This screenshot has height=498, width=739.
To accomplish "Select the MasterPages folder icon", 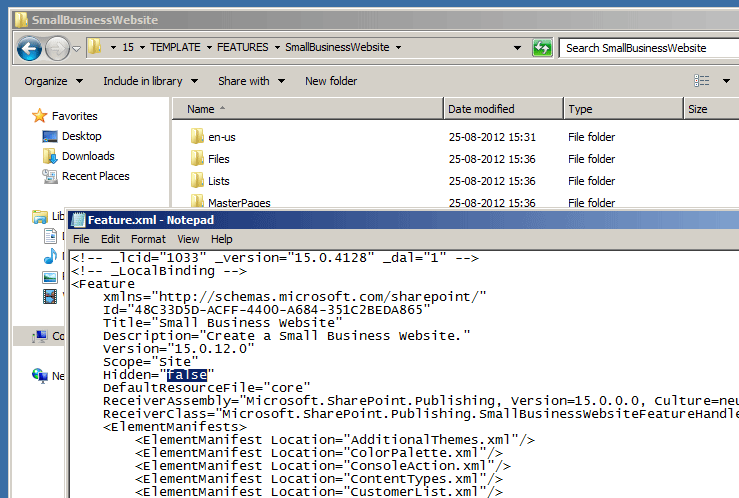I will click(197, 201).
